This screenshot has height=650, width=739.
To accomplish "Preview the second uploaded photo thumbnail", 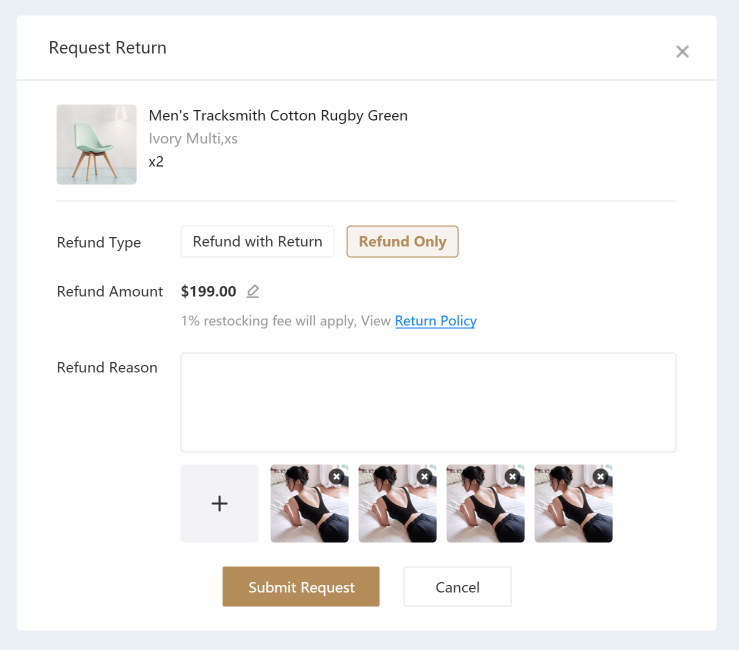I will [393, 512].
